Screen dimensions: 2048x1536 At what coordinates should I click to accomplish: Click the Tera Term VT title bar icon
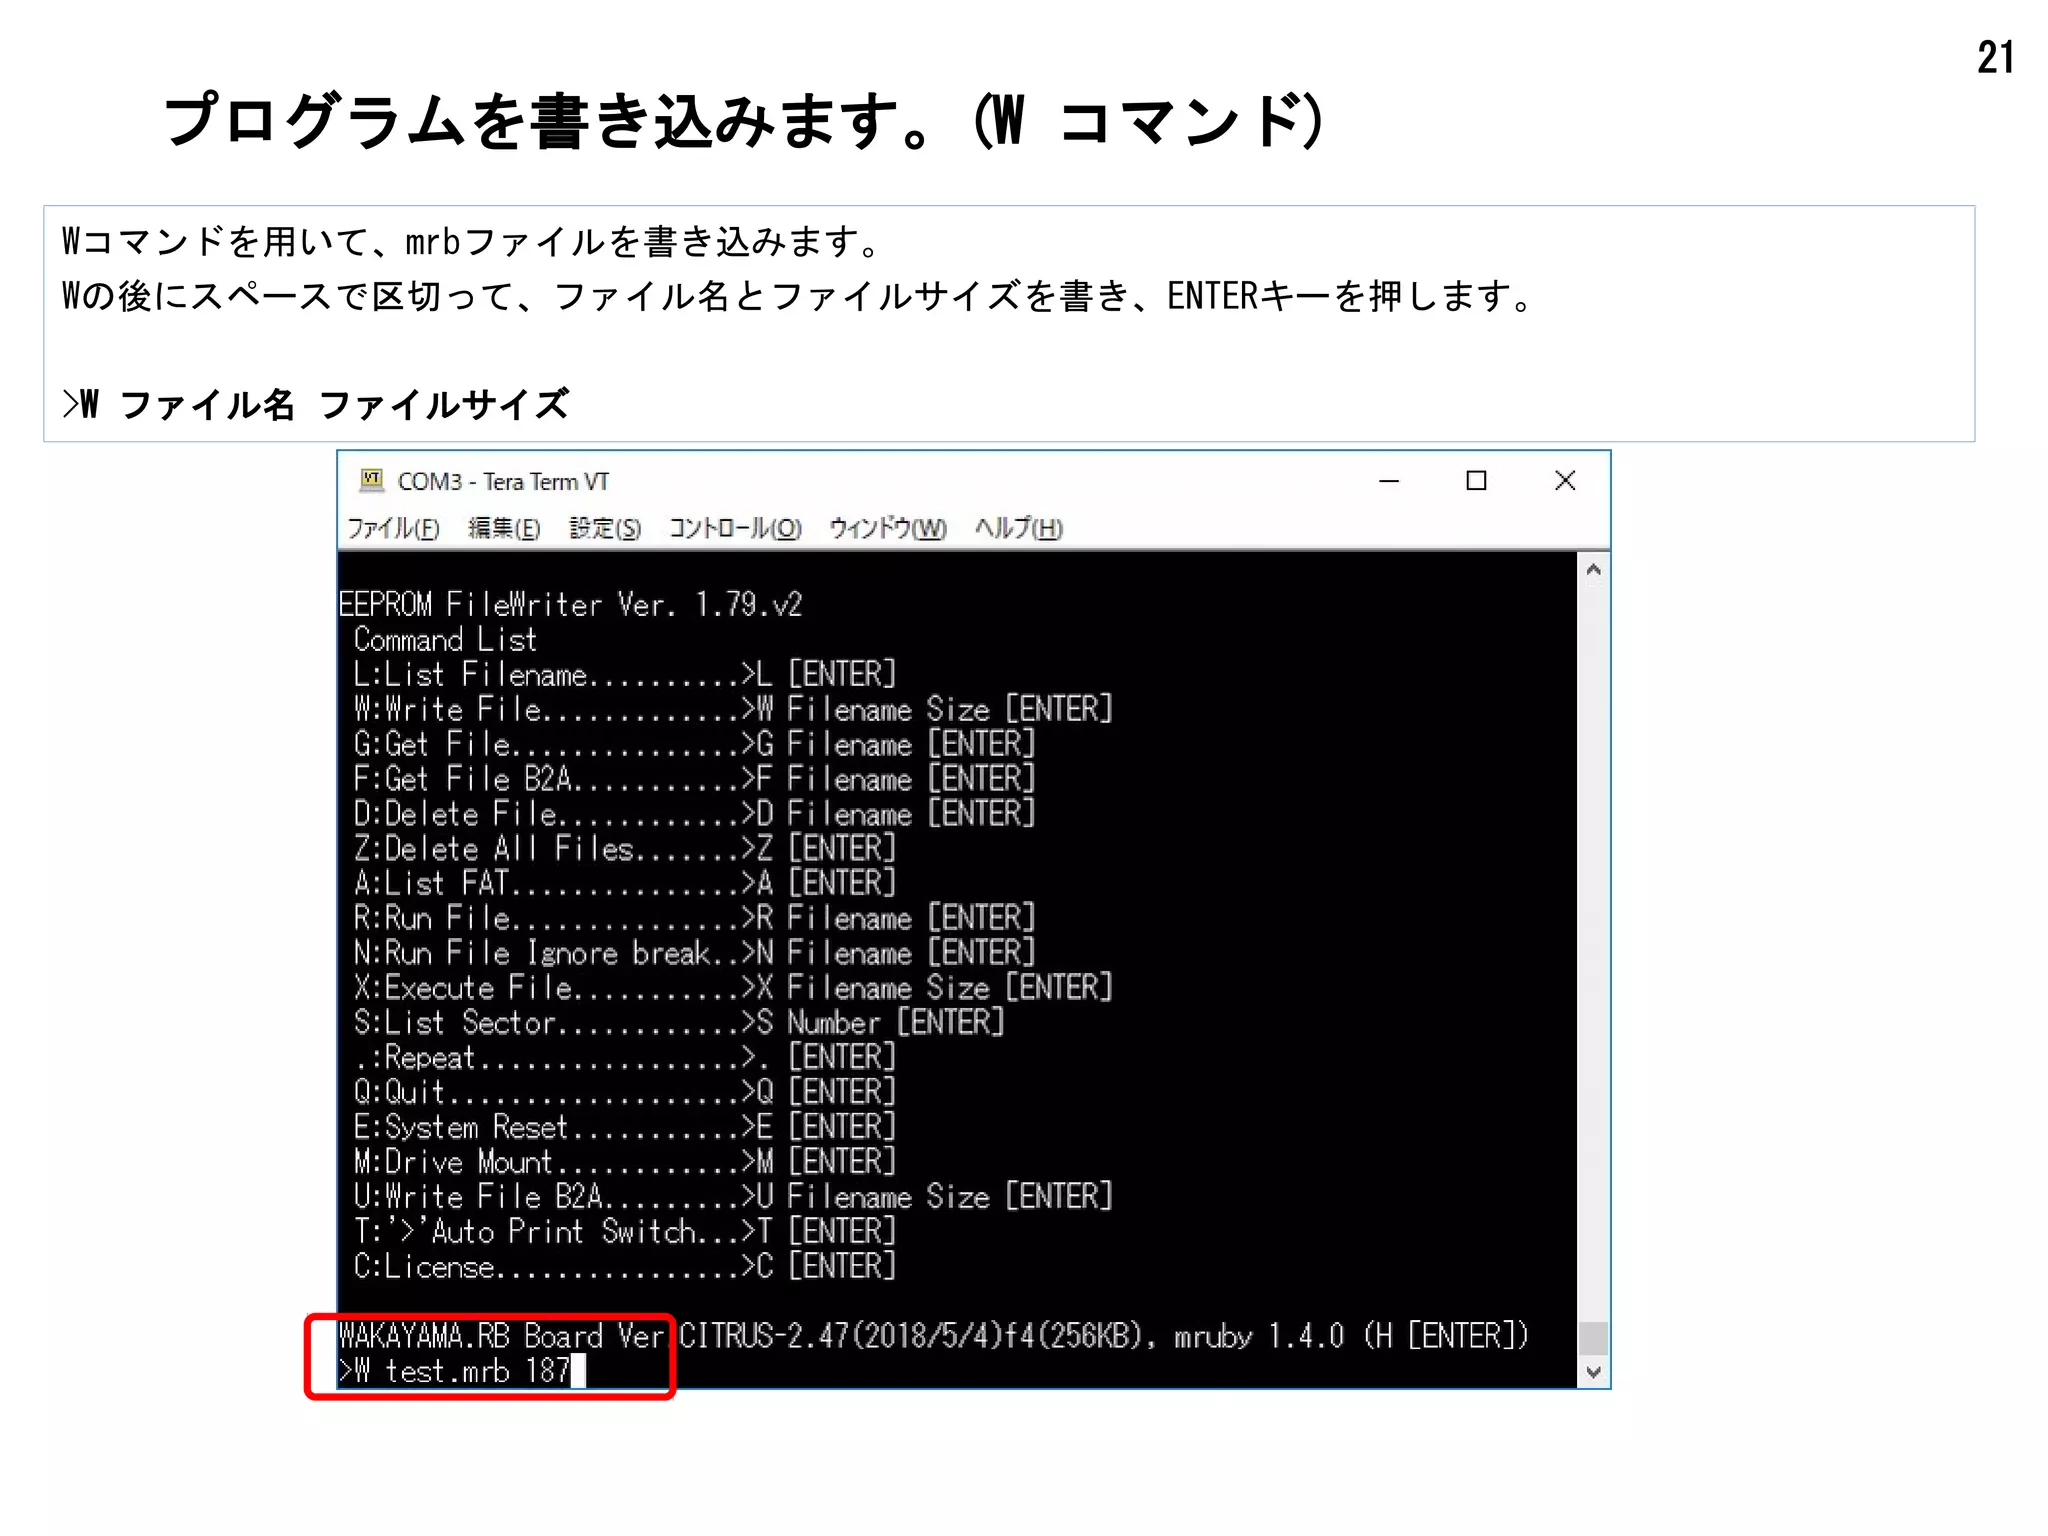372,480
